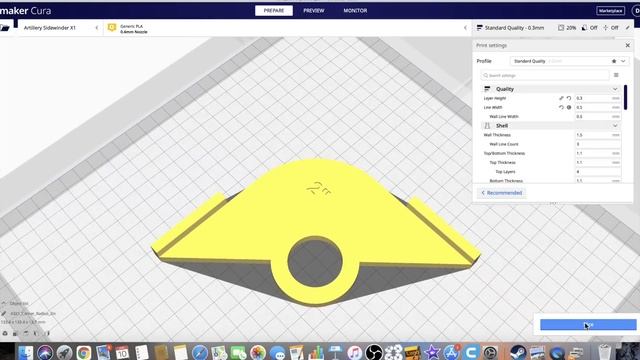Go back to Recommended settings
Image resolution: width=640 pixels, height=360 pixels.
pyautogui.click(x=502, y=193)
